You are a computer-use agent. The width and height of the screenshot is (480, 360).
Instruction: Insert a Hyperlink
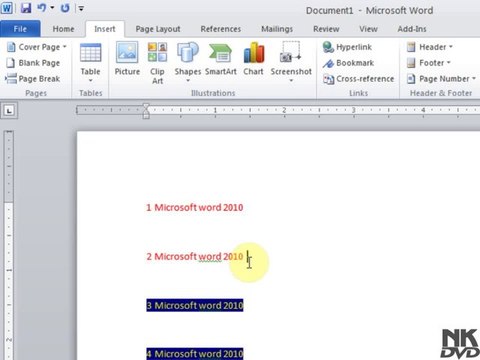[x=347, y=47]
